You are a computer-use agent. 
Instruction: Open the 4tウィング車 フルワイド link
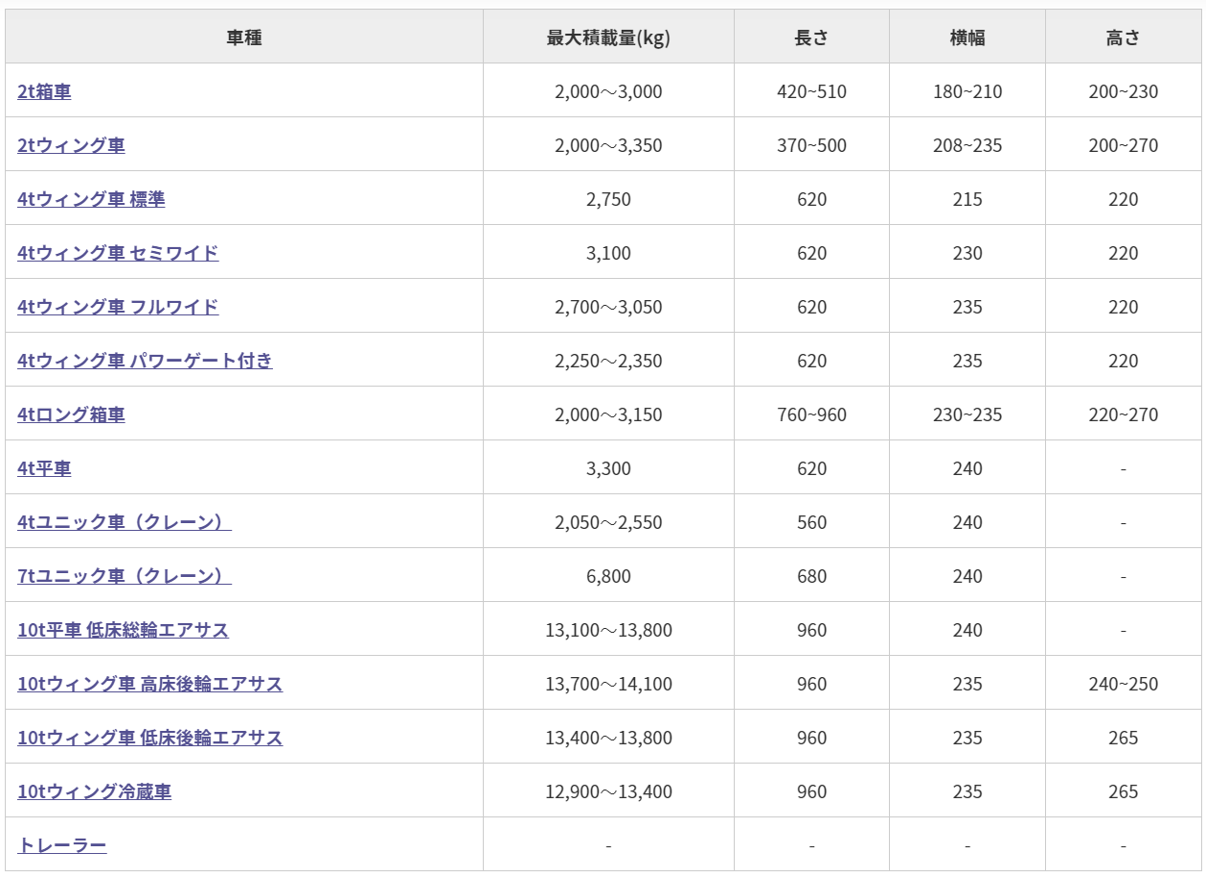point(118,307)
